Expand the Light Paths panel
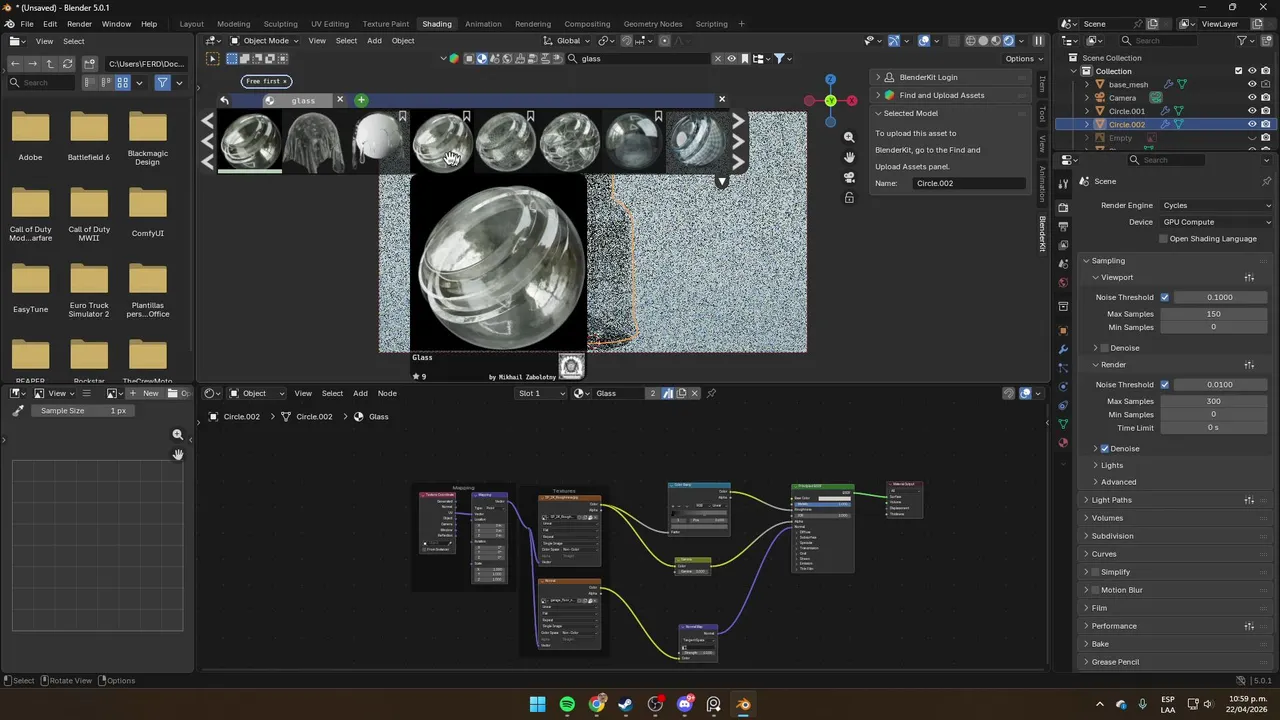 [1111, 500]
